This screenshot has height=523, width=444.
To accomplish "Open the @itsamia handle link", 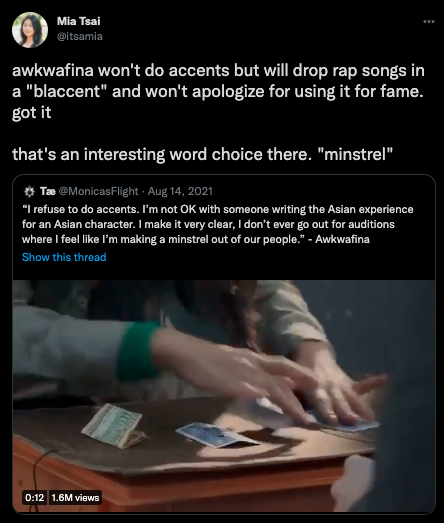I will click(80, 36).
